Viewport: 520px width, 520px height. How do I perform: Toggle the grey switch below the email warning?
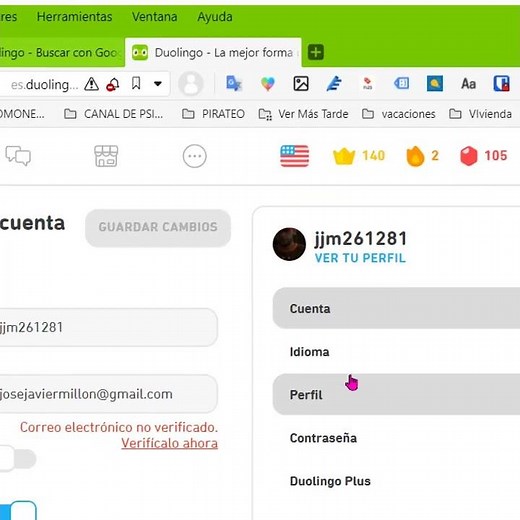tap(18, 459)
